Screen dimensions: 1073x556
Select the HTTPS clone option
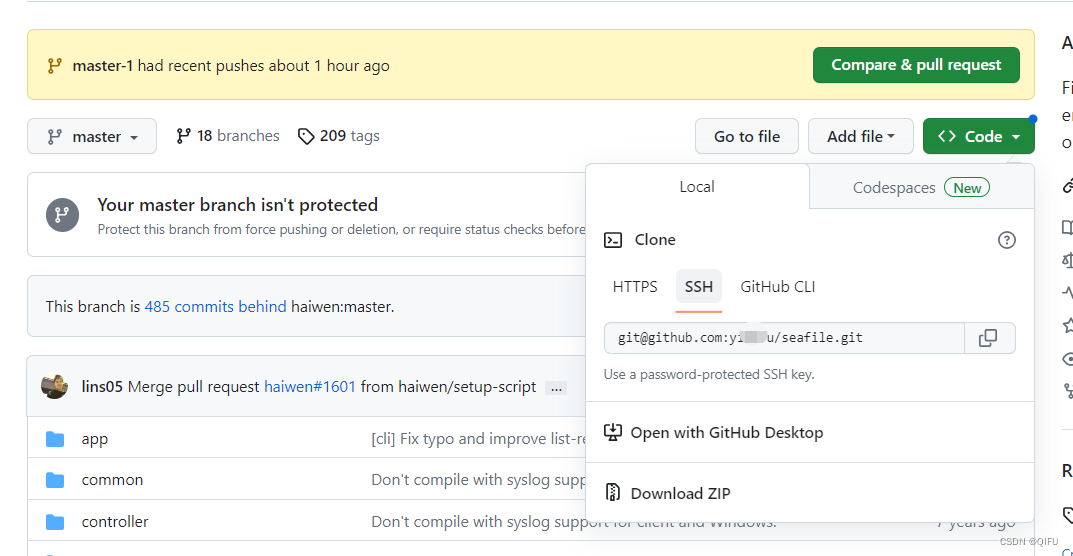pyautogui.click(x=635, y=287)
